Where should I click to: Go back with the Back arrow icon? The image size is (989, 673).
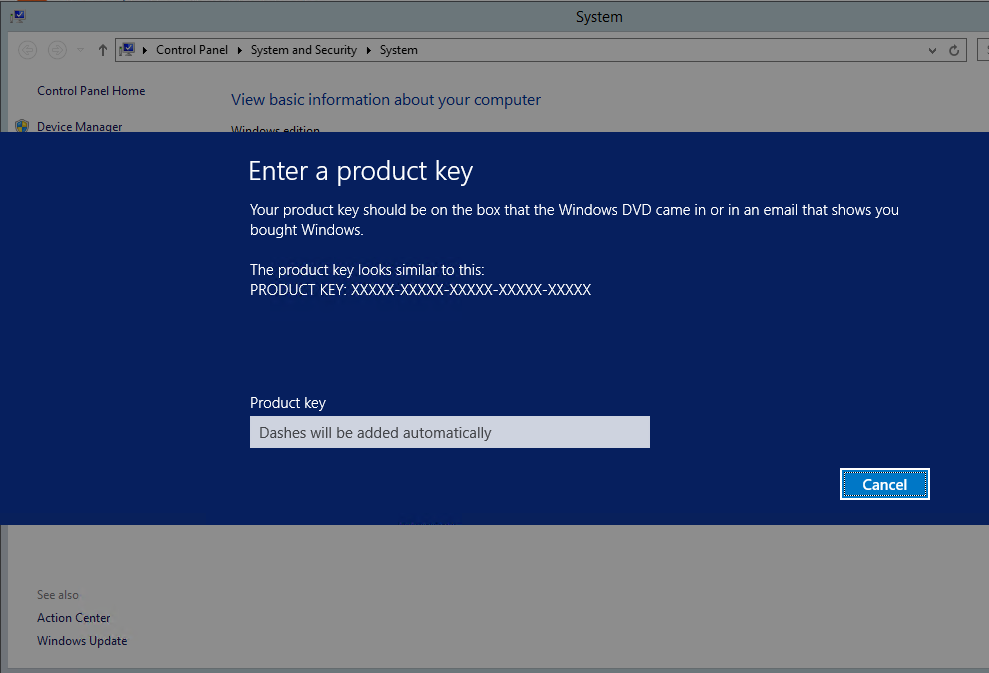coord(27,50)
